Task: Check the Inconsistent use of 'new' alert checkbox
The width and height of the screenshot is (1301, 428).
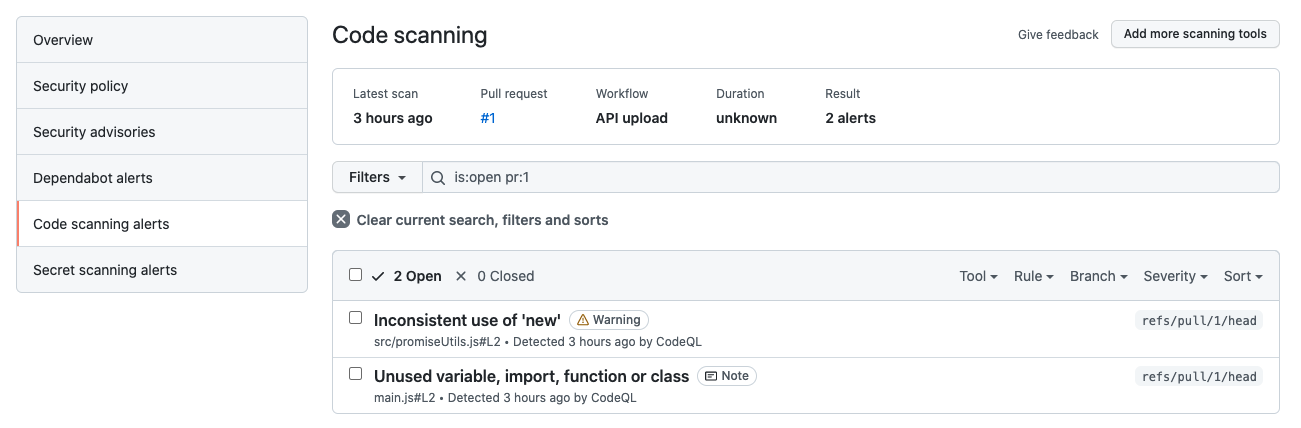Action: (355, 318)
